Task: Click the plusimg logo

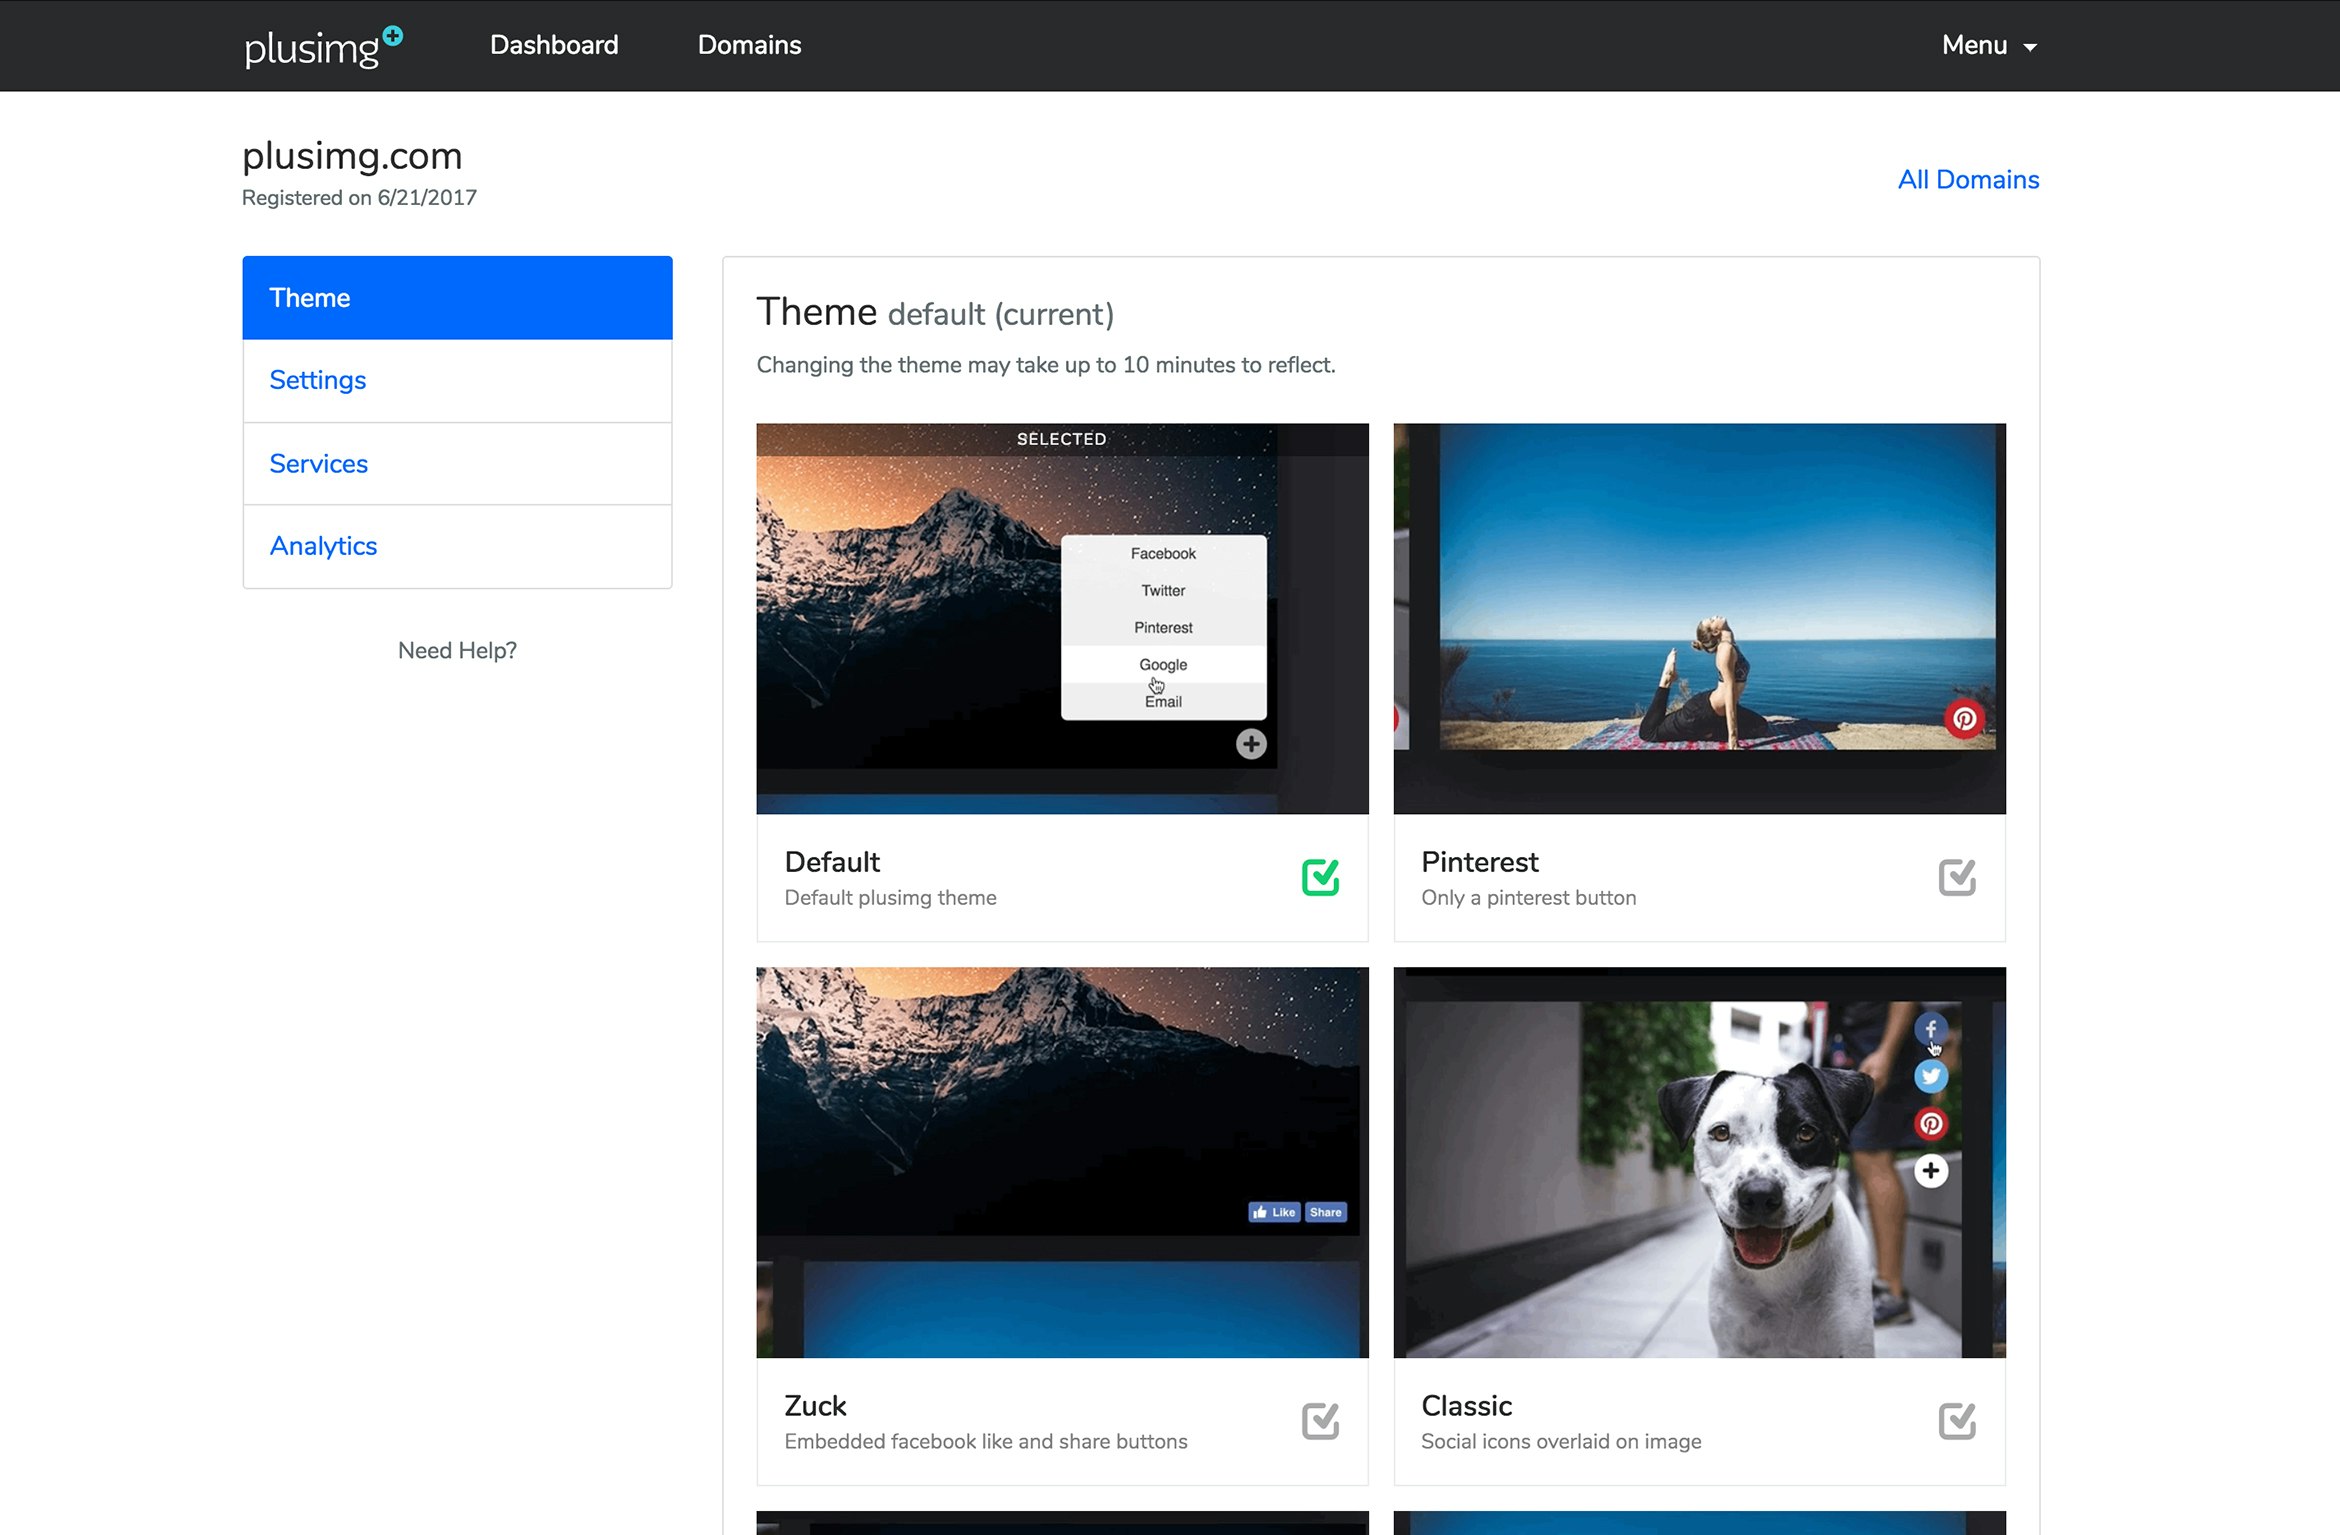Action: coord(322,46)
